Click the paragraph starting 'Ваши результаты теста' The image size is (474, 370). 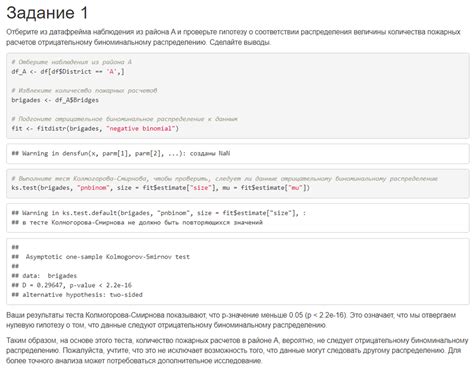point(231,320)
